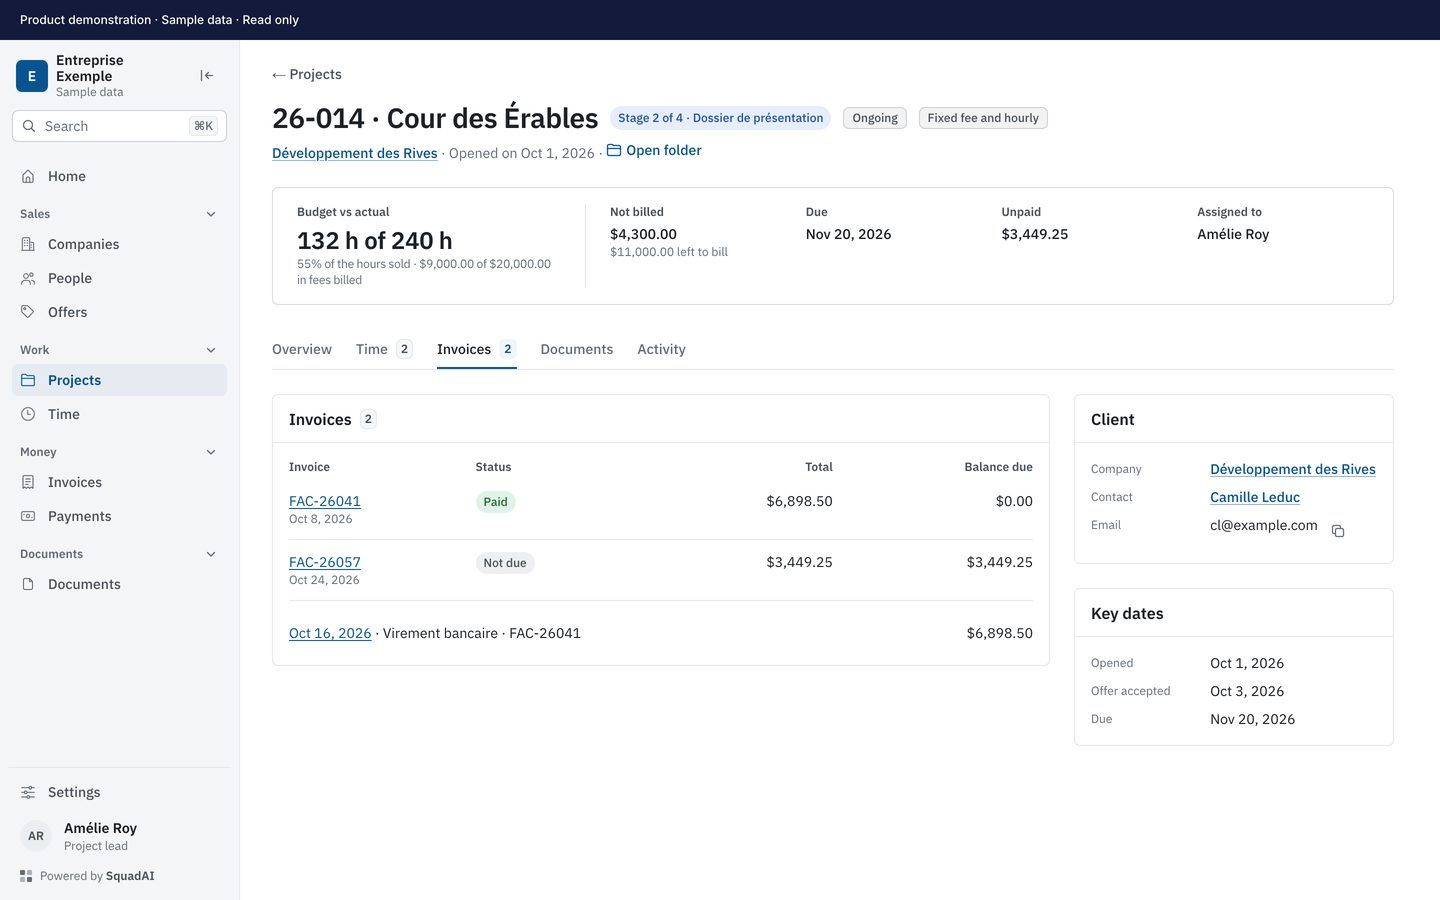Click the Offers tag icon
Screen dimensions: 1440x900
coord(28,312)
